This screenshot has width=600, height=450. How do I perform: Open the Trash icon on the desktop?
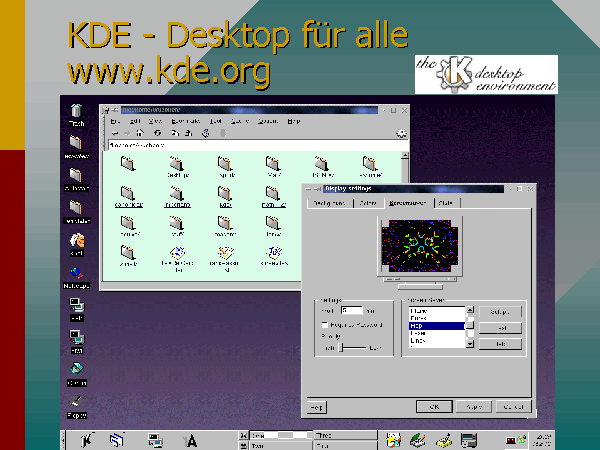(x=76, y=110)
